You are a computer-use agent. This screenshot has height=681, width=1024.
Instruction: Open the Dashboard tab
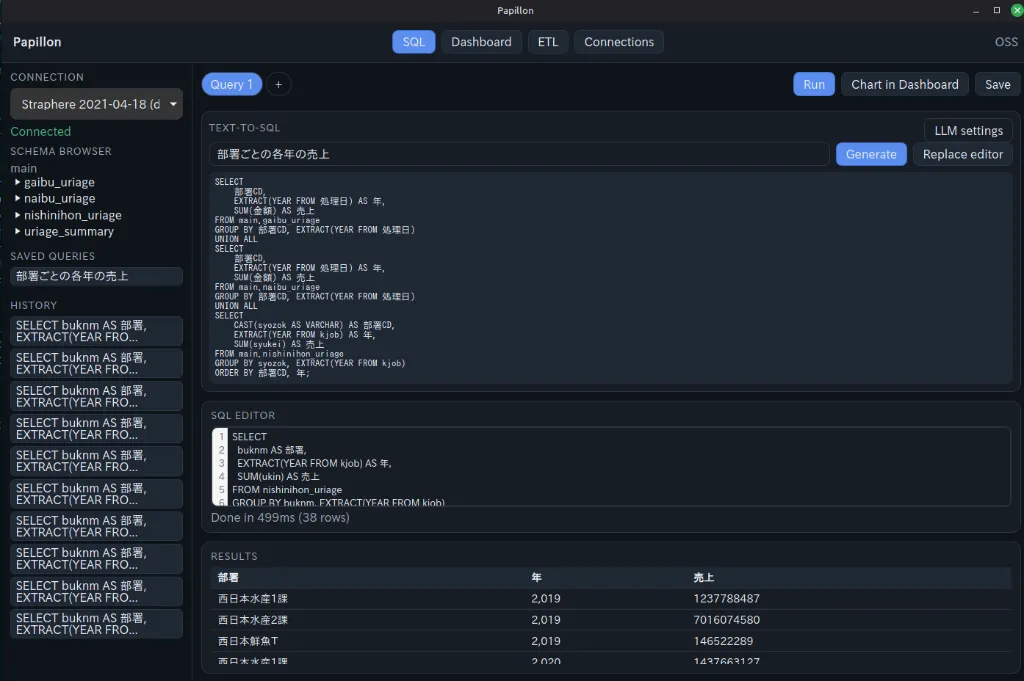(x=481, y=42)
